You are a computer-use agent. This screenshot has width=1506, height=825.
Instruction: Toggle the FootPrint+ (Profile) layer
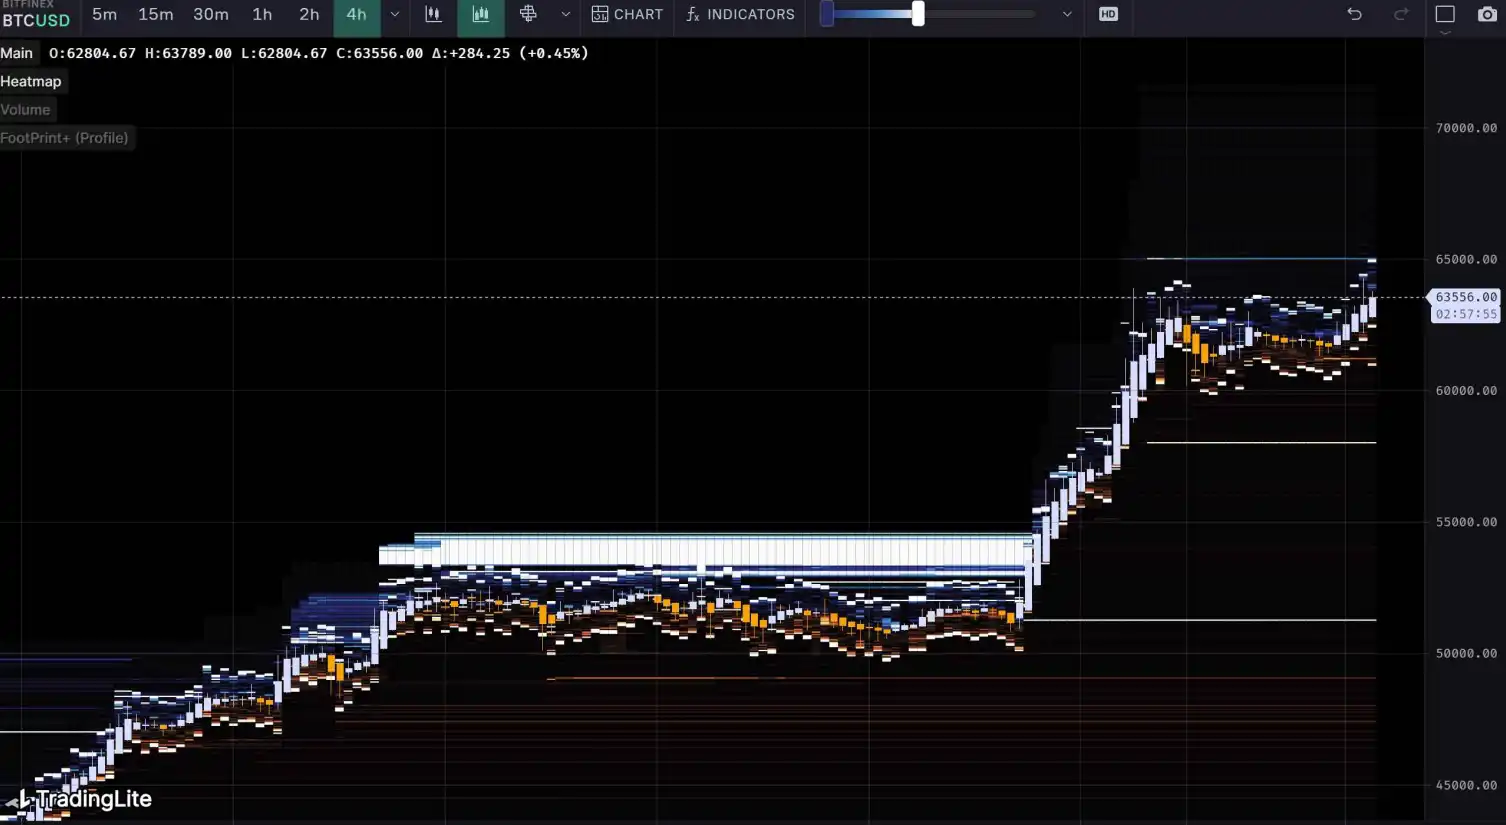click(x=65, y=138)
